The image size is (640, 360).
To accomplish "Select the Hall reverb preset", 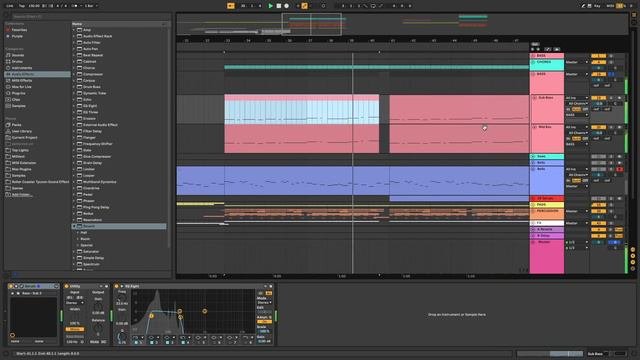I will coord(84,233).
